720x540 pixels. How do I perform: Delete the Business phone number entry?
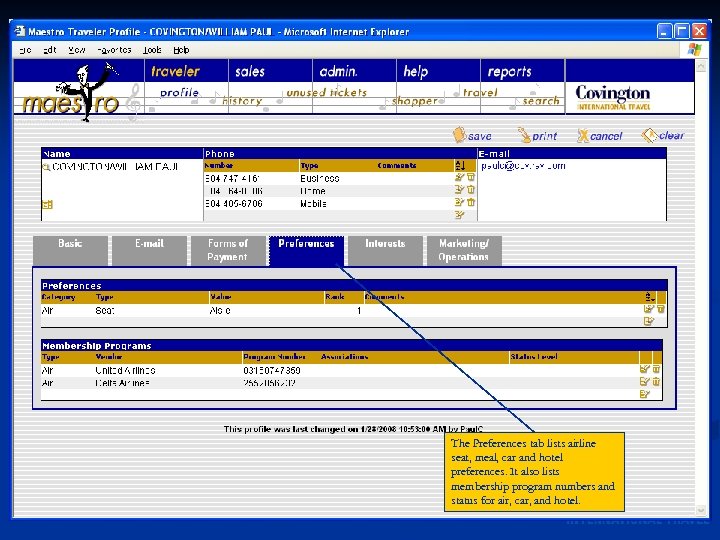pos(471,177)
